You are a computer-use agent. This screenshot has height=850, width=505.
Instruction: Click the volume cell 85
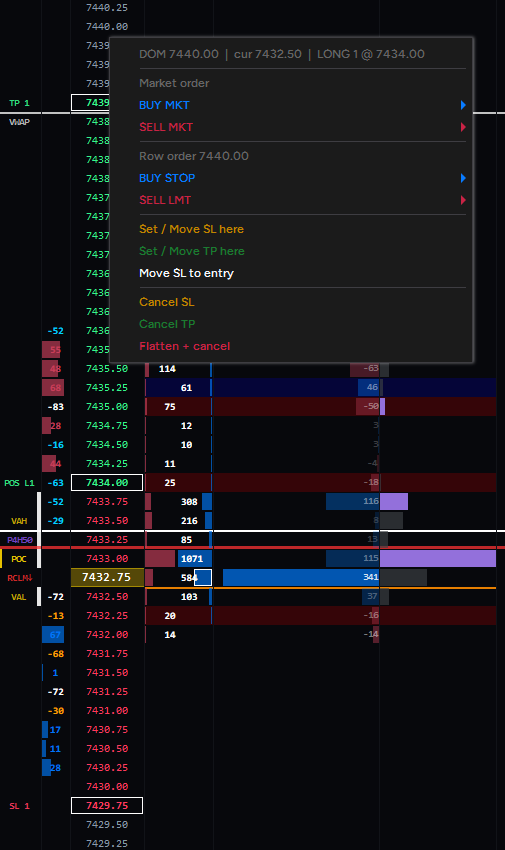[186, 540]
